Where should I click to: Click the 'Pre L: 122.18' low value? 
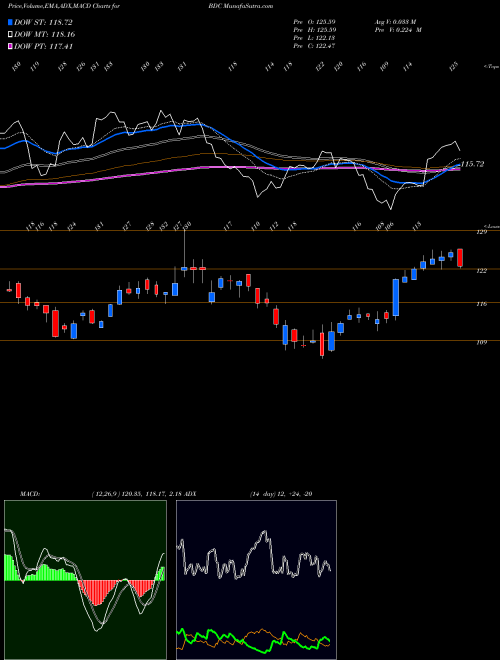(314, 38)
